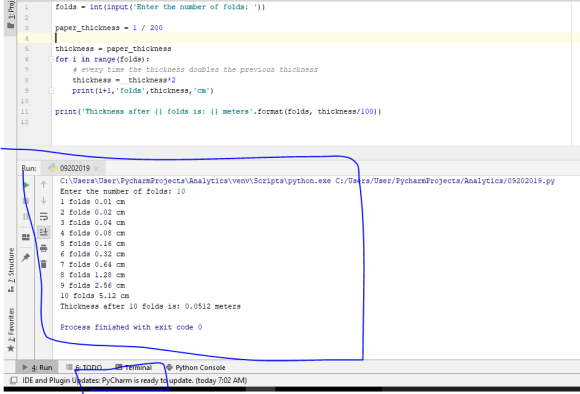Open the 2: Structure side panel
Viewport: 580px width, 394px height.
tap(11, 270)
